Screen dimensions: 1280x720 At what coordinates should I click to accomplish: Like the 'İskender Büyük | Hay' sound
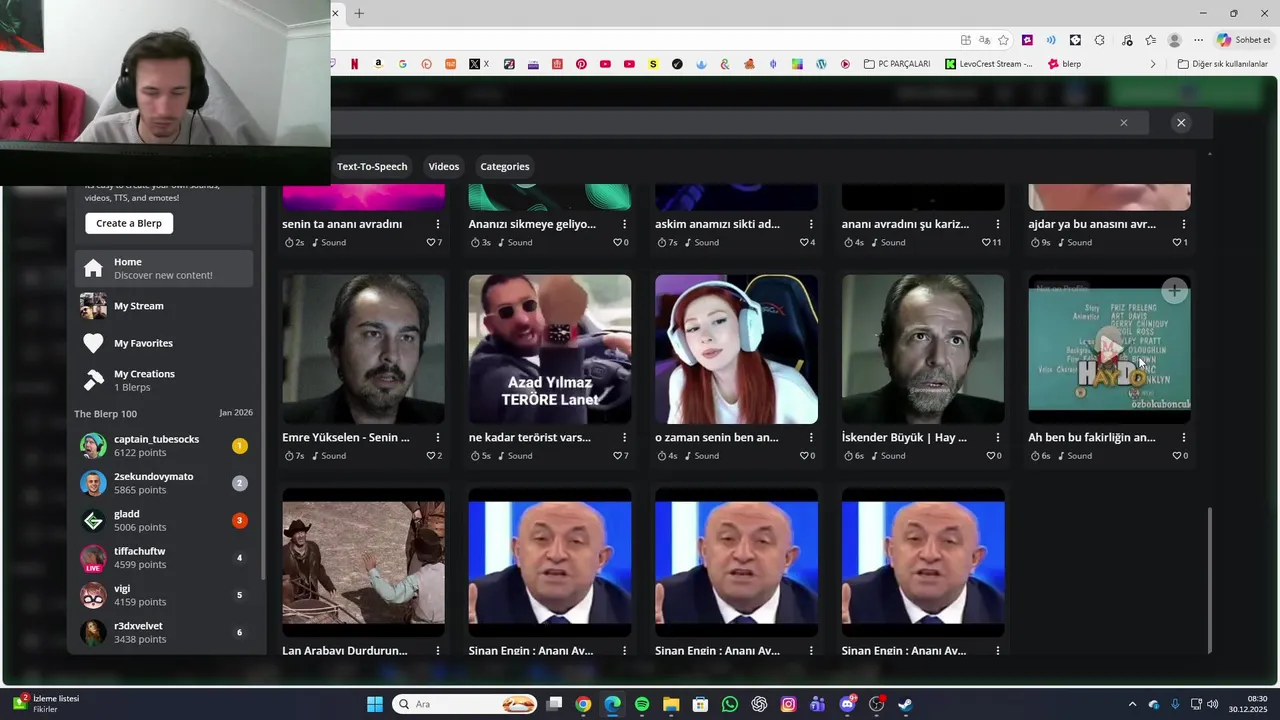coord(991,455)
